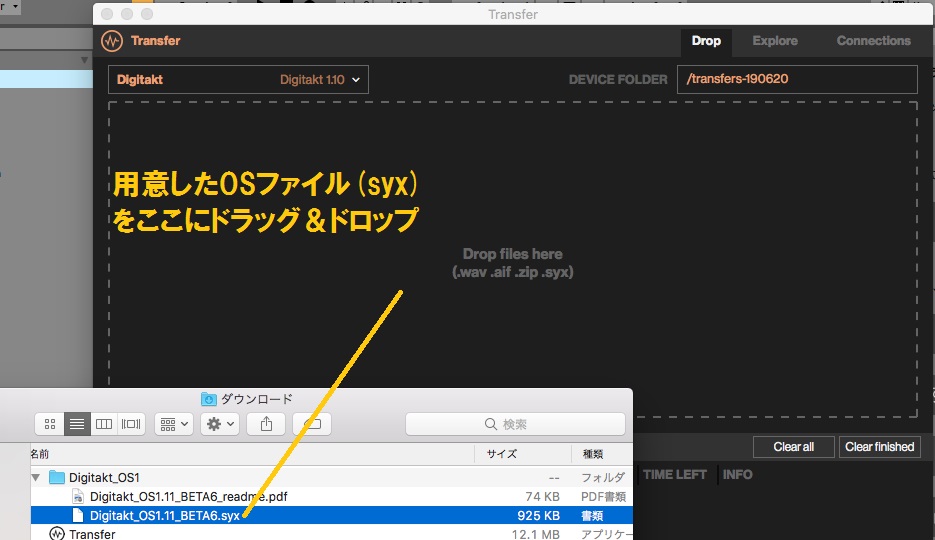Image resolution: width=935 pixels, height=540 pixels.
Task: Switch to the Drop tab
Action: (706, 41)
